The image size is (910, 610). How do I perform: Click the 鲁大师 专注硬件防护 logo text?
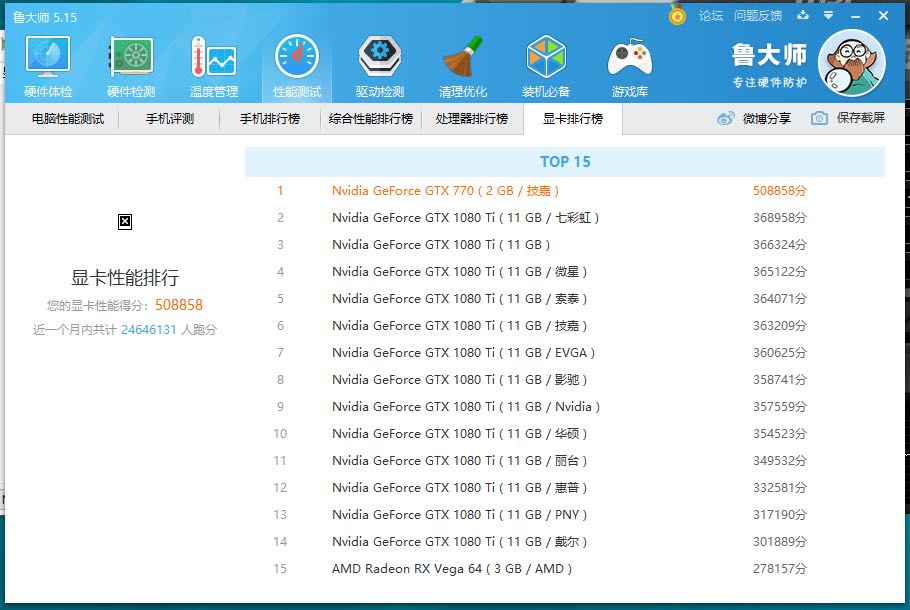click(769, 65)
